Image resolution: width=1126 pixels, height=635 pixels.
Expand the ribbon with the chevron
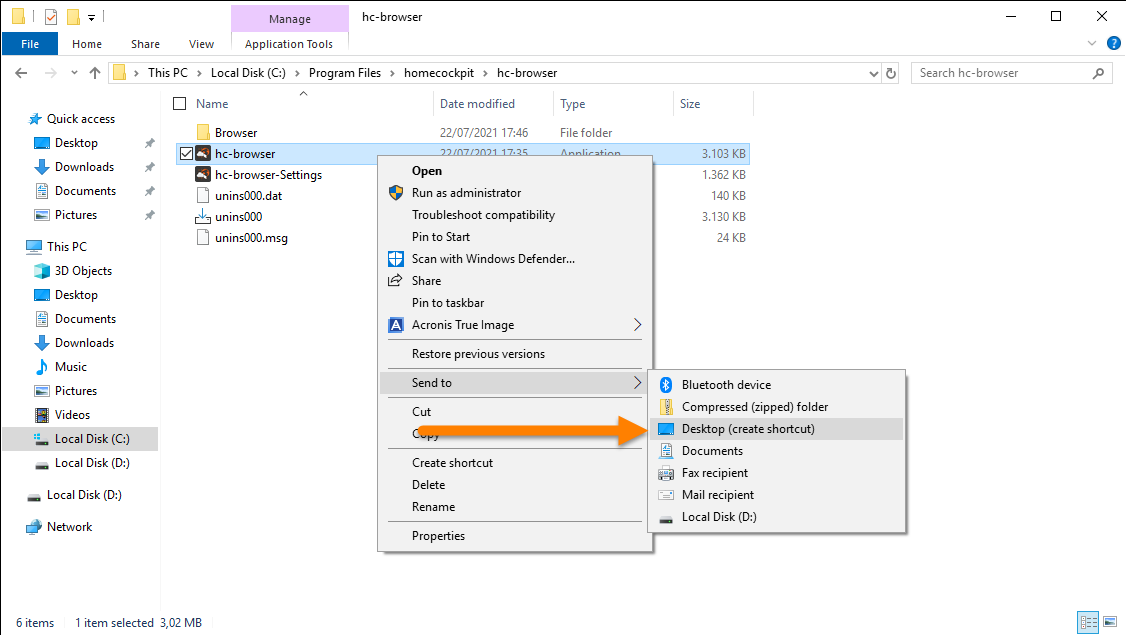(1092, 44)
